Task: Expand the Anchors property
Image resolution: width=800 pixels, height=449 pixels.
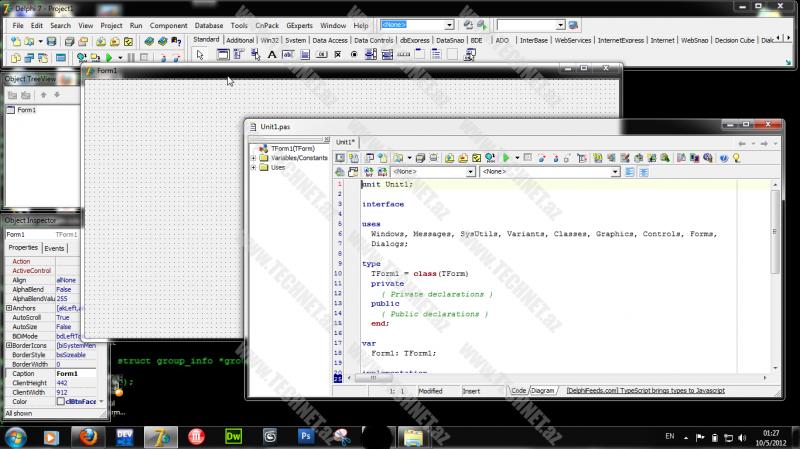Action: point(9,308)
